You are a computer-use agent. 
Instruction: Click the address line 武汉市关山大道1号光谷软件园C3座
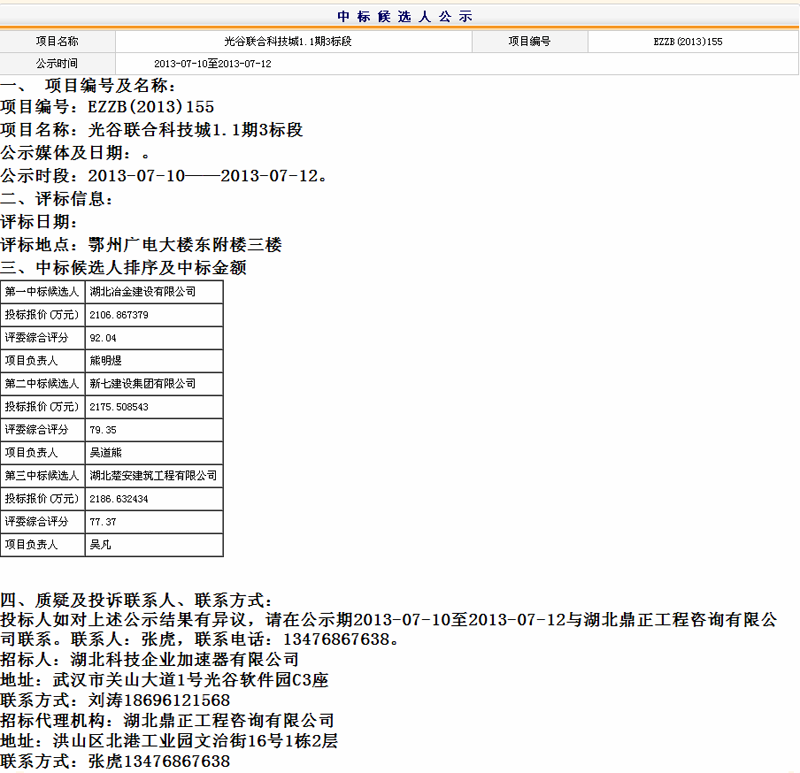[164, 680]
